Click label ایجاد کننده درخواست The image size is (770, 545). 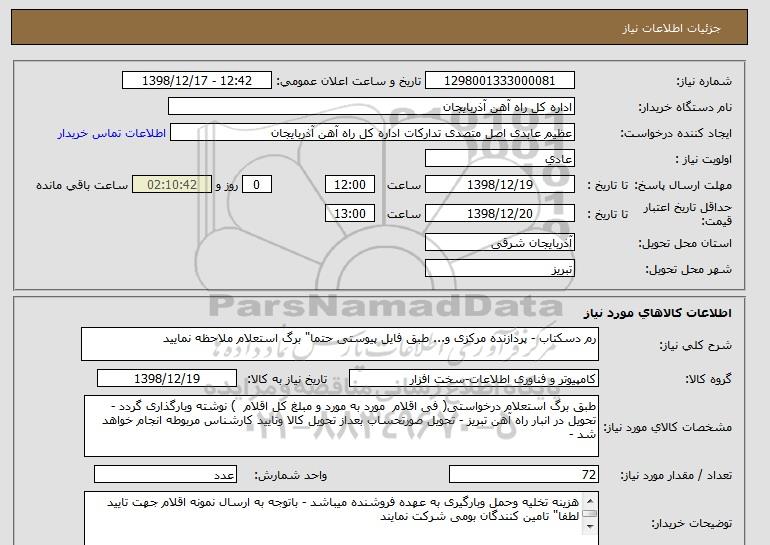pos(676,134)
